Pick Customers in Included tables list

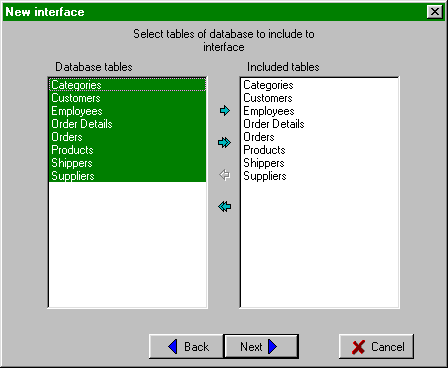tap(319, 98)
